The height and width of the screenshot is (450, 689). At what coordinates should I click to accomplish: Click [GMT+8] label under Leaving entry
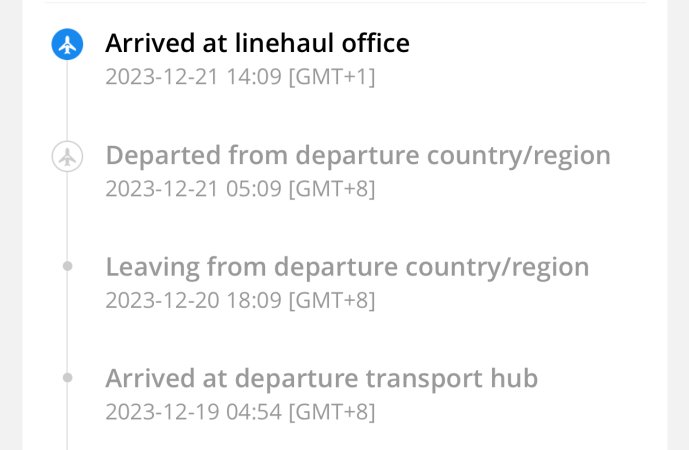332,301
